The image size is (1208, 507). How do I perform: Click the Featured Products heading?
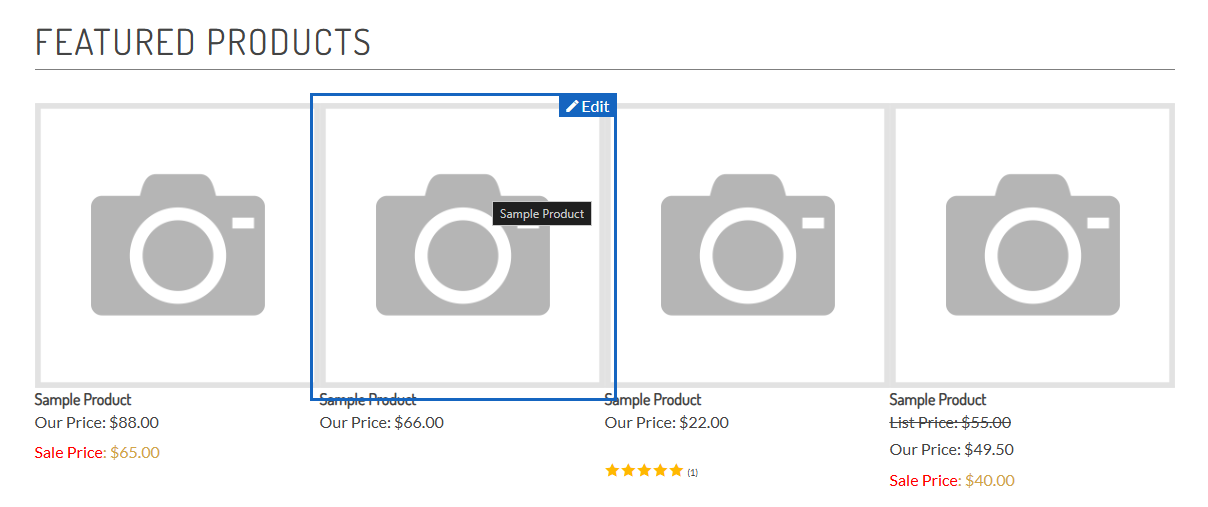(203, 42)
